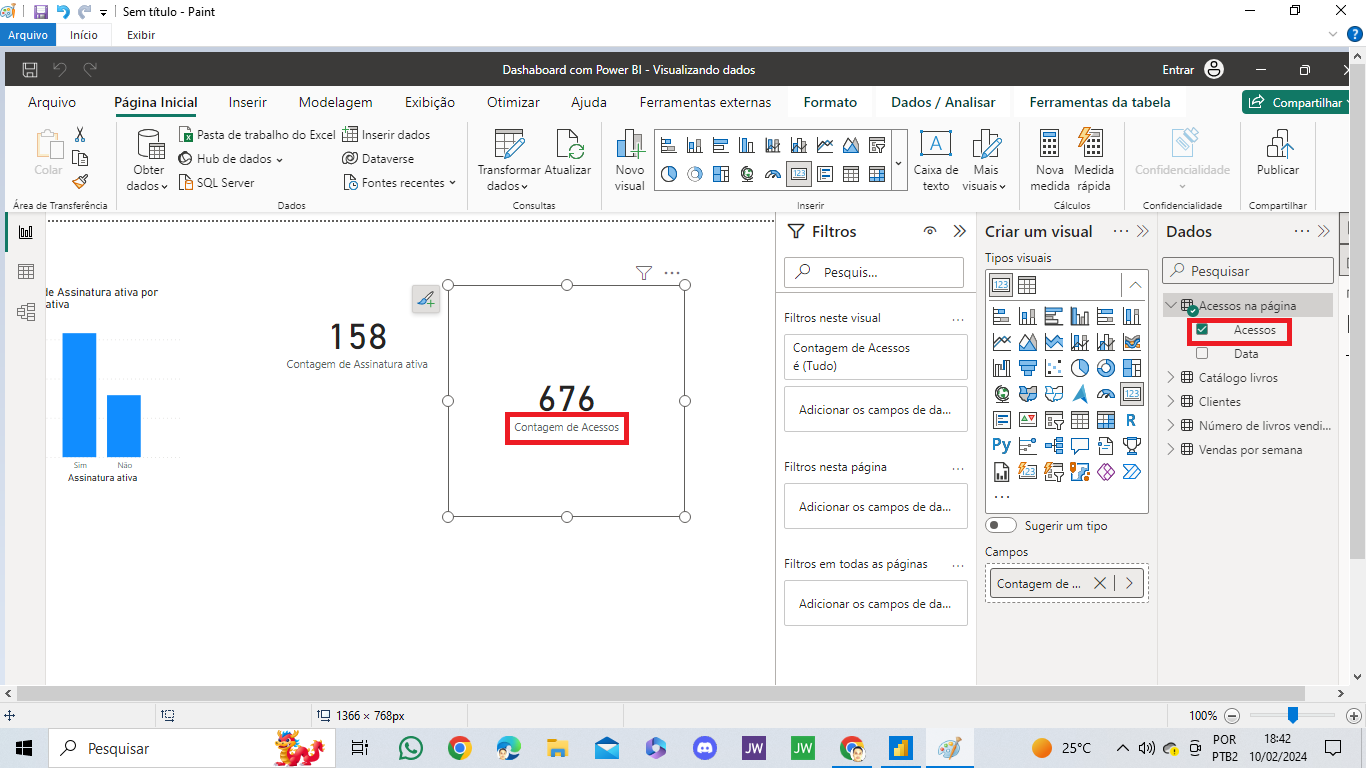Choose the funnel chart visual type
This screenshot has height=768, width=1366.
click(x=1028, y=368)
